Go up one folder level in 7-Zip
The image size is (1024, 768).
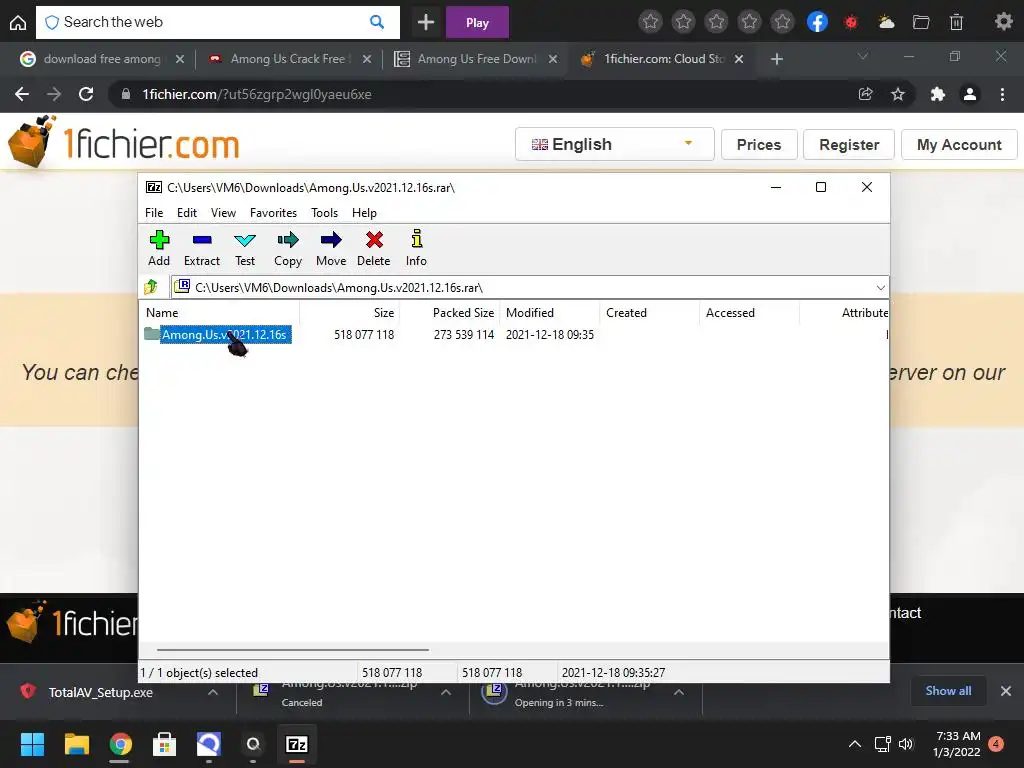(x=151, y=287)
